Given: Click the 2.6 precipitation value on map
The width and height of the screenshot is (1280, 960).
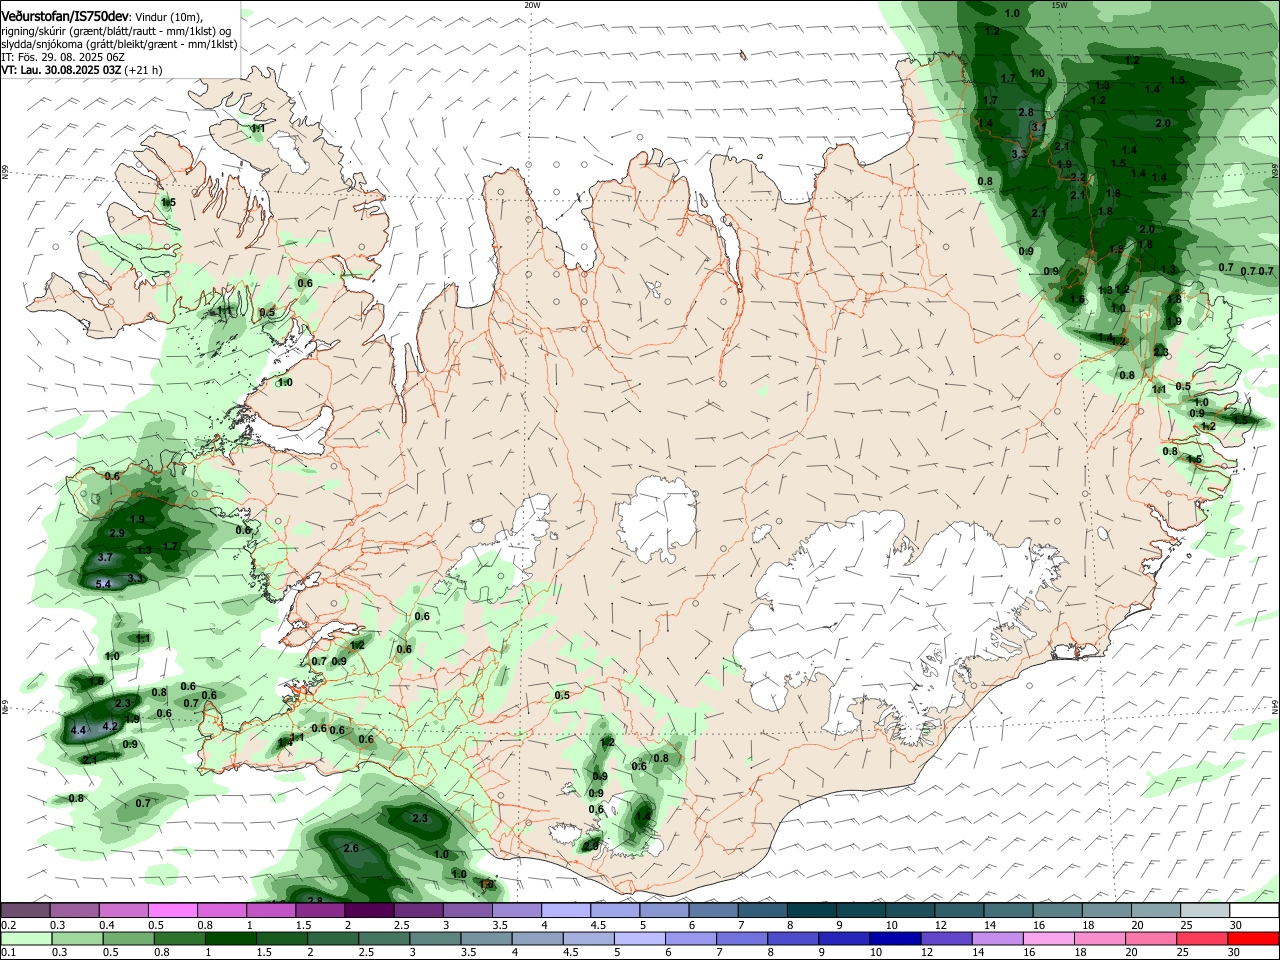Looking at the screenshot, I should (x=351, y=848).
